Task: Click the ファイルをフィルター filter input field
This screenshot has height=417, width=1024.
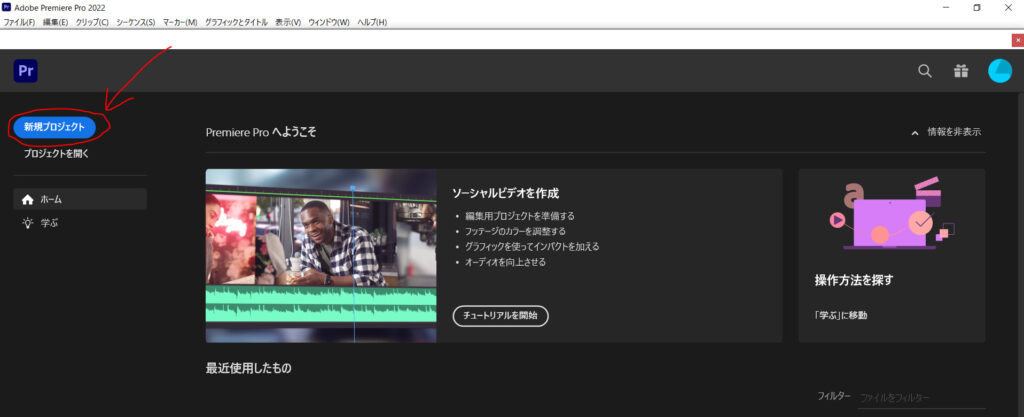Action: tap(921, 397)
